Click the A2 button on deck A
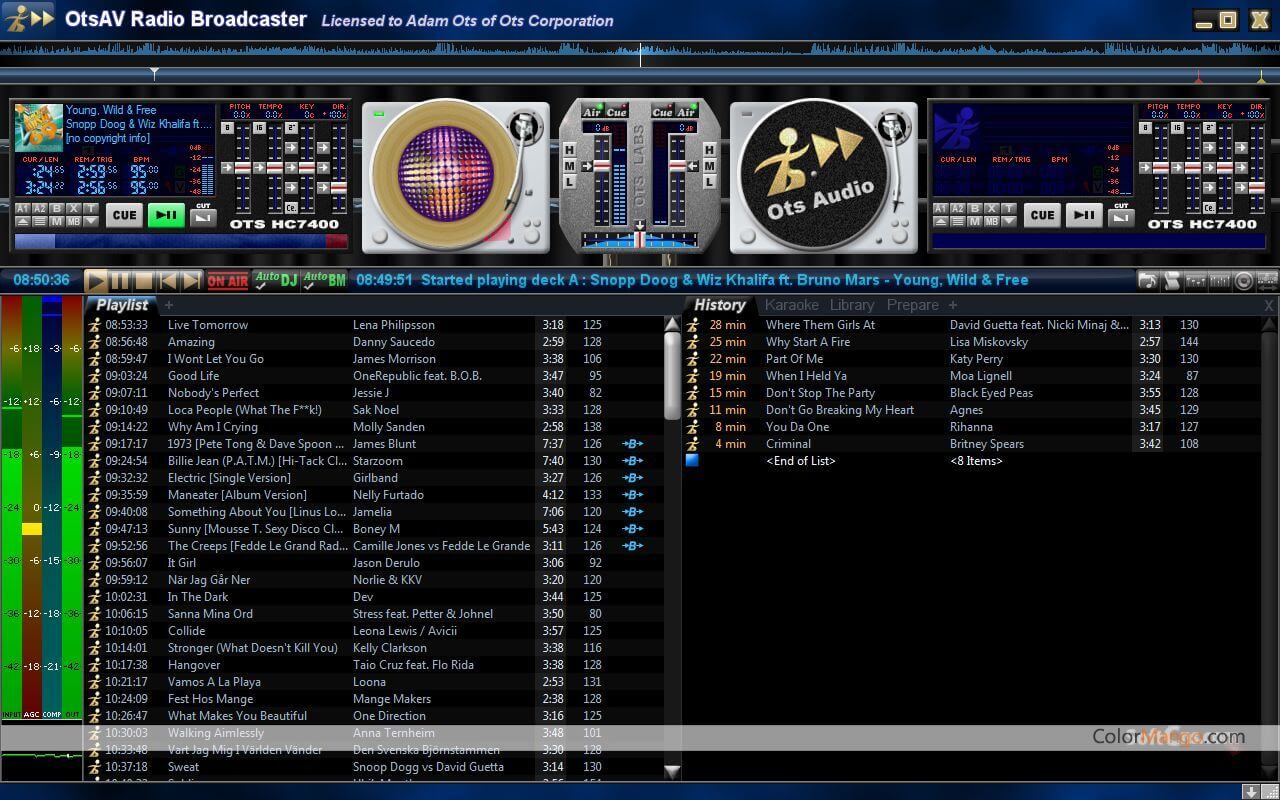The image size is (1280, 800). (40, 208)
